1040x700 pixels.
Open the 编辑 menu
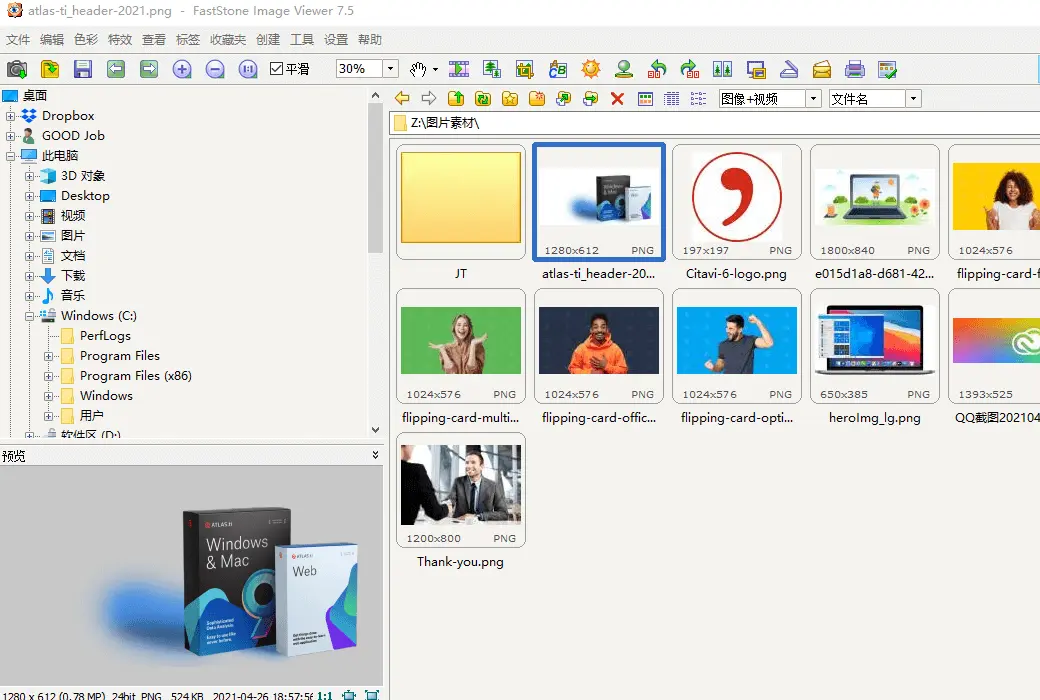click(x=52, y=40)
